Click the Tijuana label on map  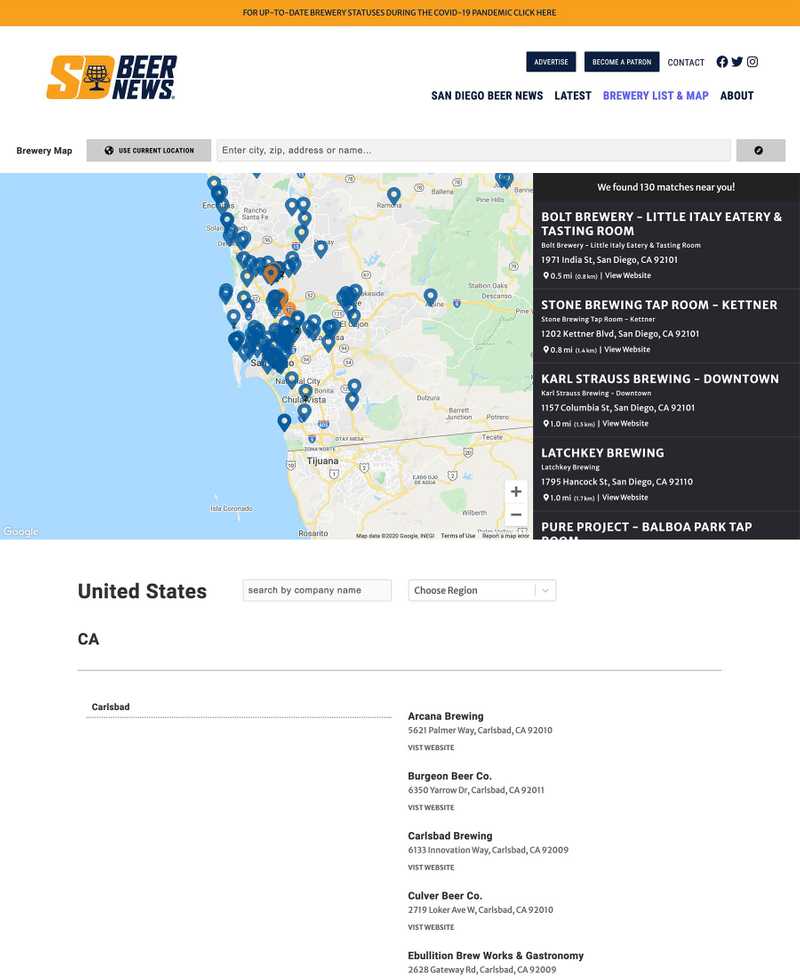click(322, 461)
